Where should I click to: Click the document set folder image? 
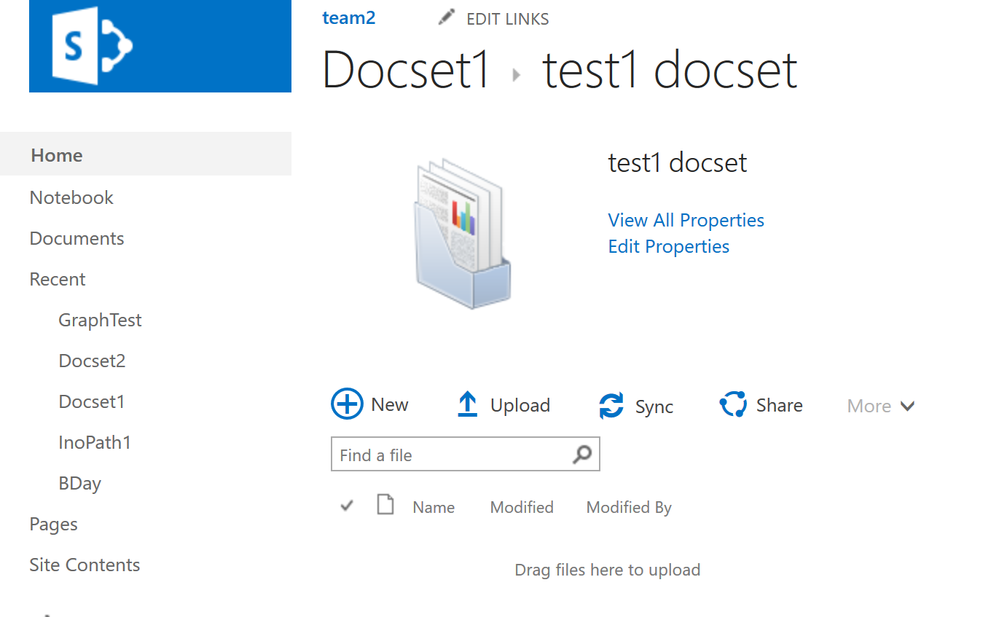463,234
